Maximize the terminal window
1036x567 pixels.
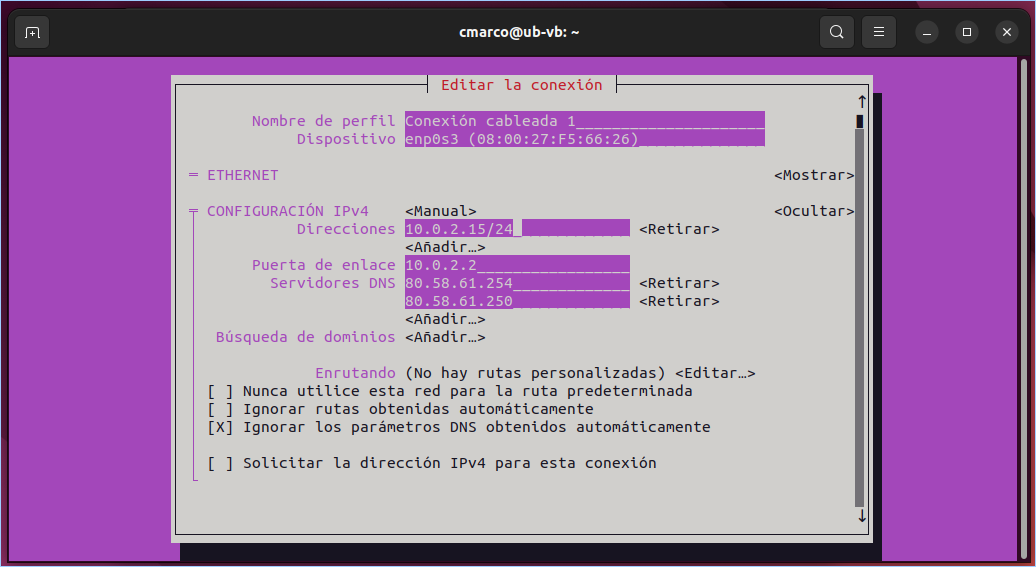(x=966, y=32)
